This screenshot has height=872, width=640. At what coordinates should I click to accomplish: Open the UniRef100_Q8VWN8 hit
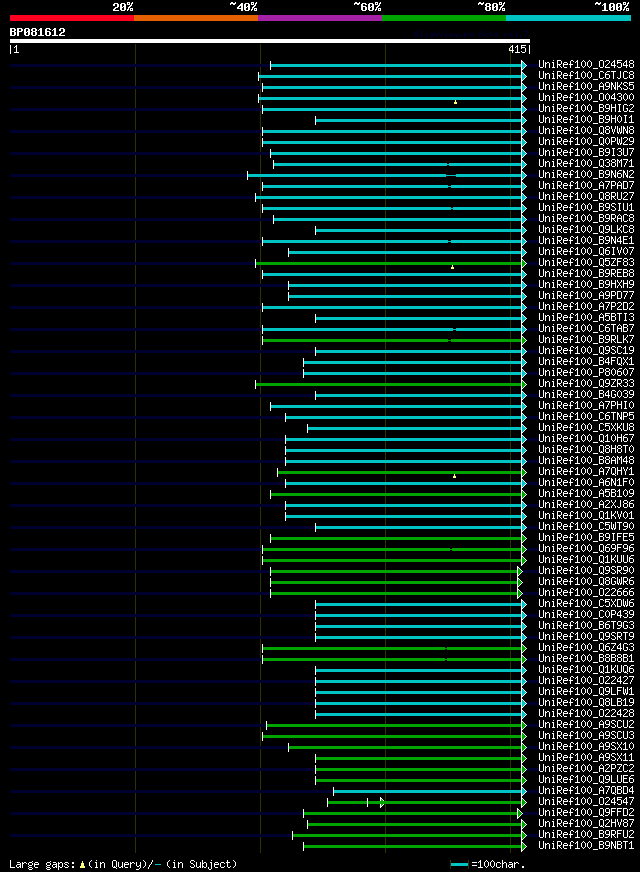(x=586, y=131)
